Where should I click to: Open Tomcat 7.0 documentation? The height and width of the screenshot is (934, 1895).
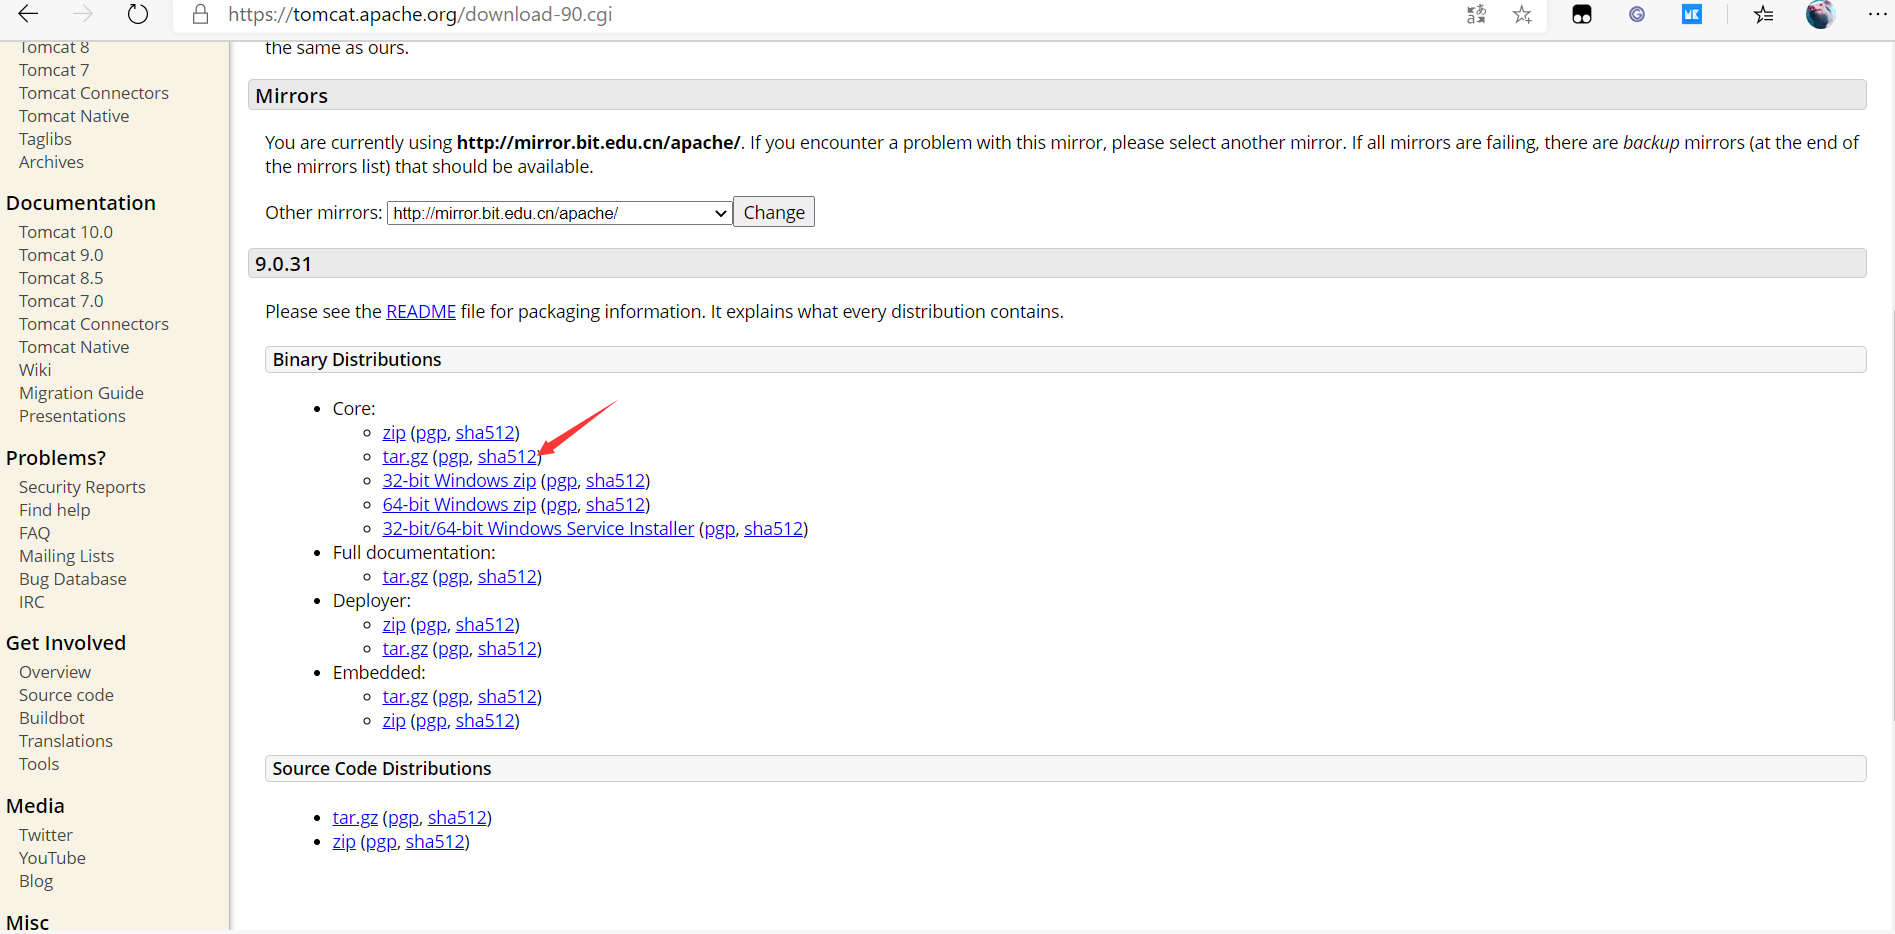pyautogui.click(x=61, y=301)
